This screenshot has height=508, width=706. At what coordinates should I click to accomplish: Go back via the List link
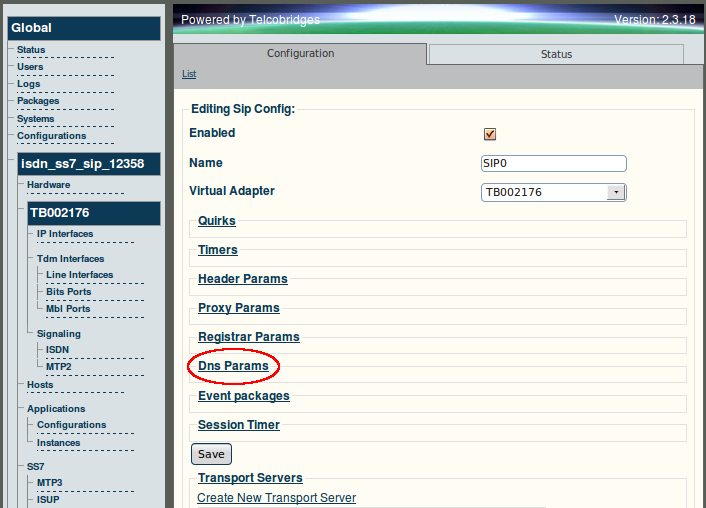189,74
